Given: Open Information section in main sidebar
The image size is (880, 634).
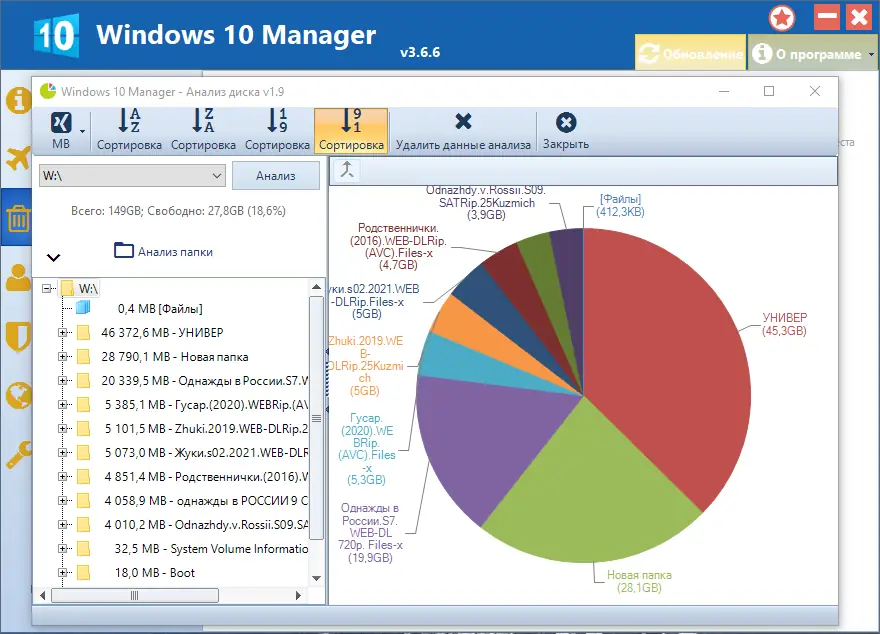Looking at the screenshot, I should click(x=18, y=101).
